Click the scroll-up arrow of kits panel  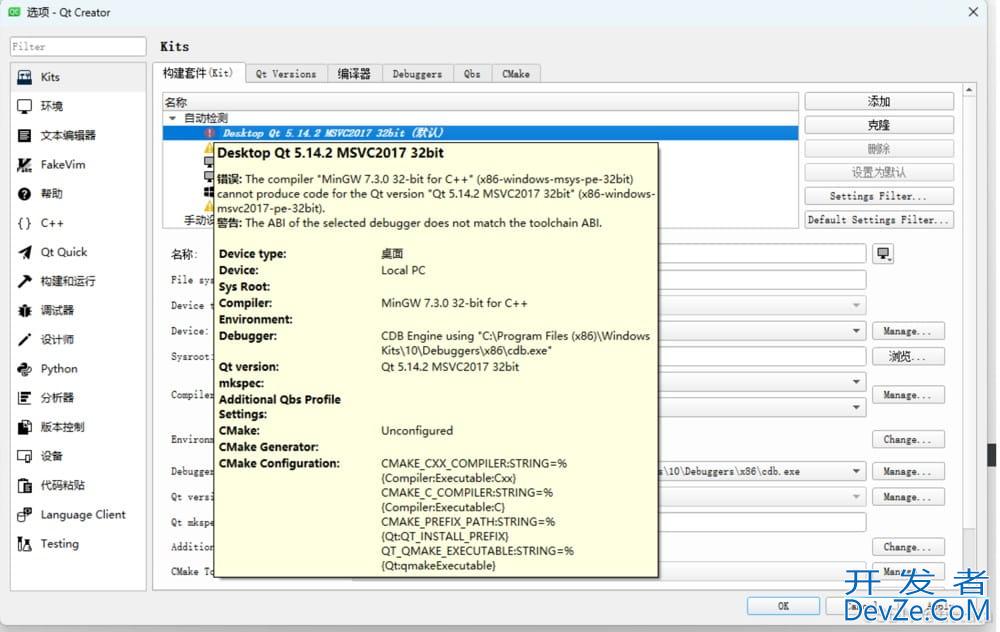pos(969,91)
